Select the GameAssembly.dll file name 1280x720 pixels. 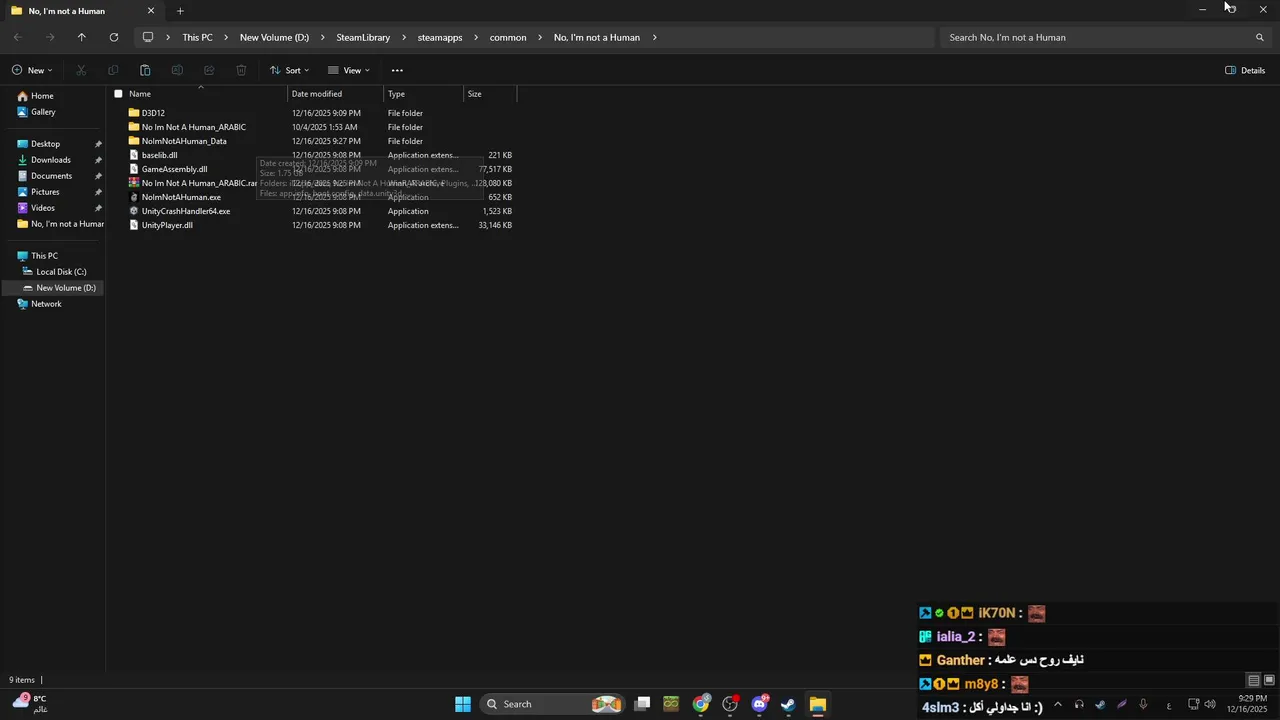pos(174,169)
